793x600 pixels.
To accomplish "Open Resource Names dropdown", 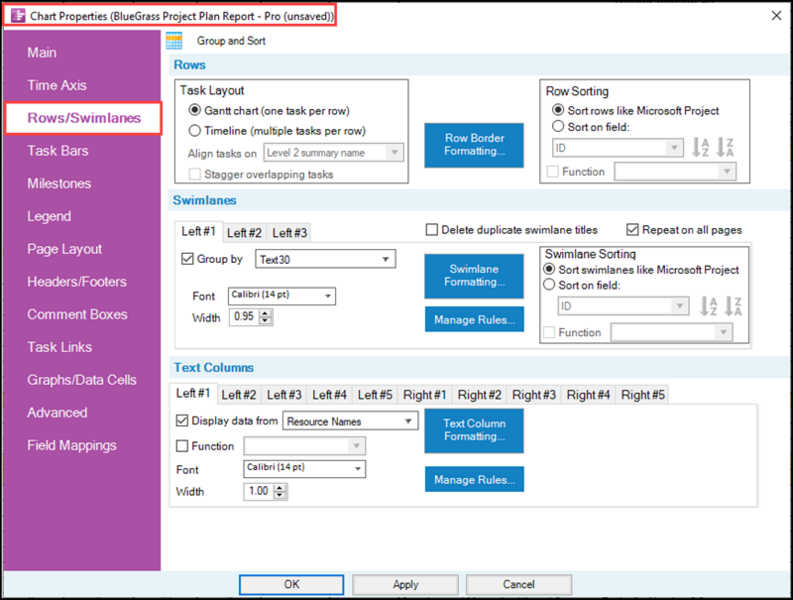I will [350, 421].
